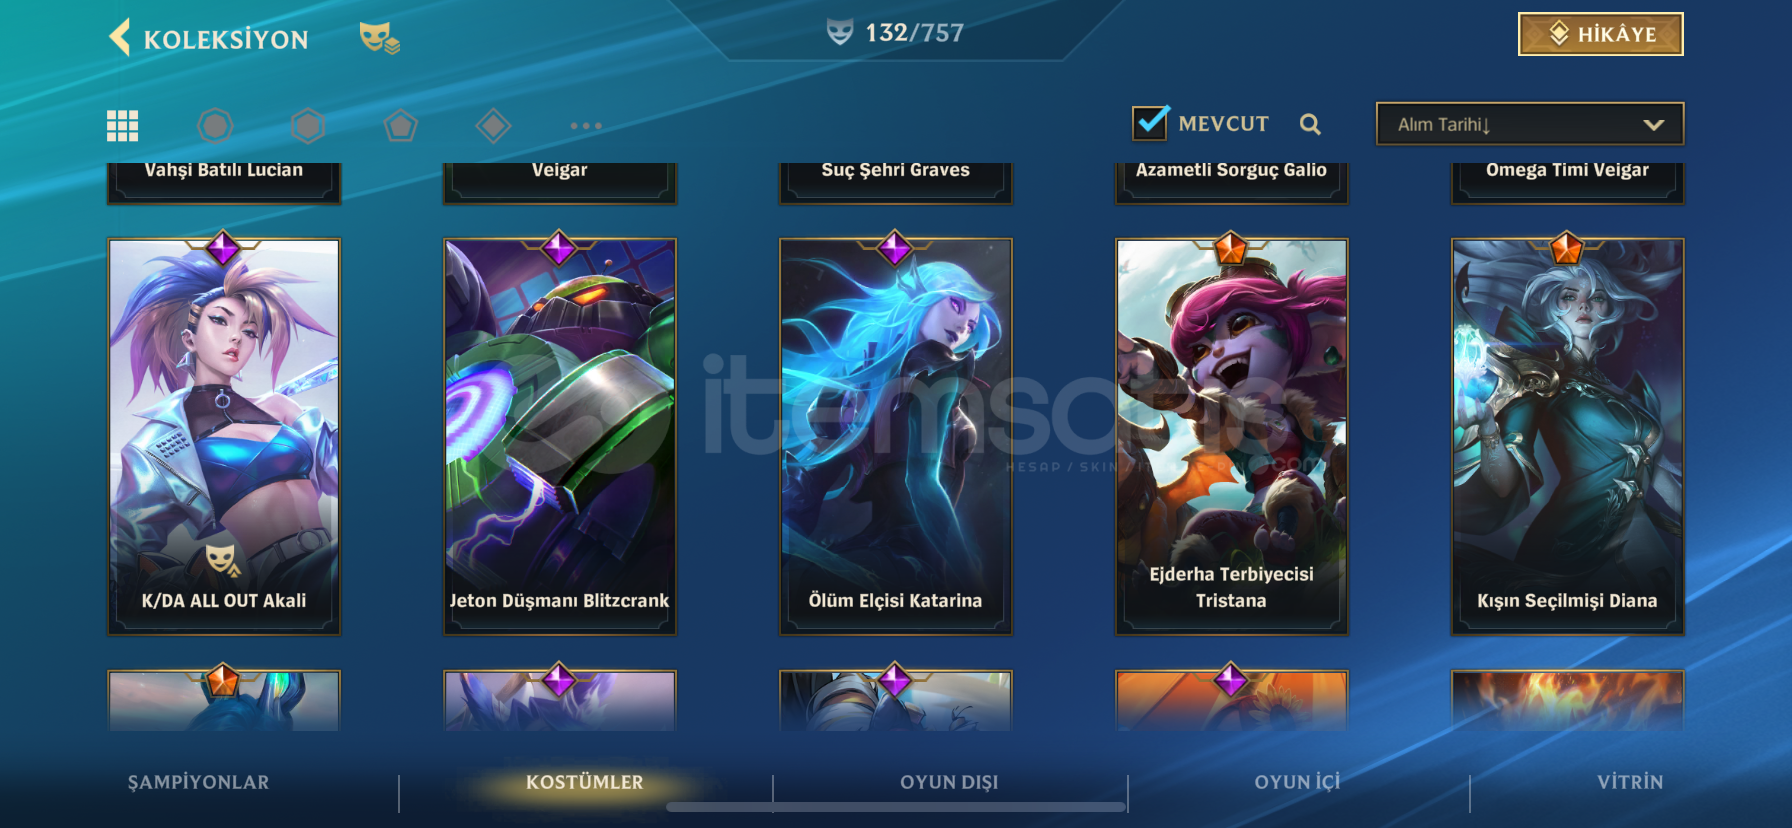1792x828 pixels.
Task: Open the Ölüm Elçisi Katarina skin card
Action: click(896, 436)
